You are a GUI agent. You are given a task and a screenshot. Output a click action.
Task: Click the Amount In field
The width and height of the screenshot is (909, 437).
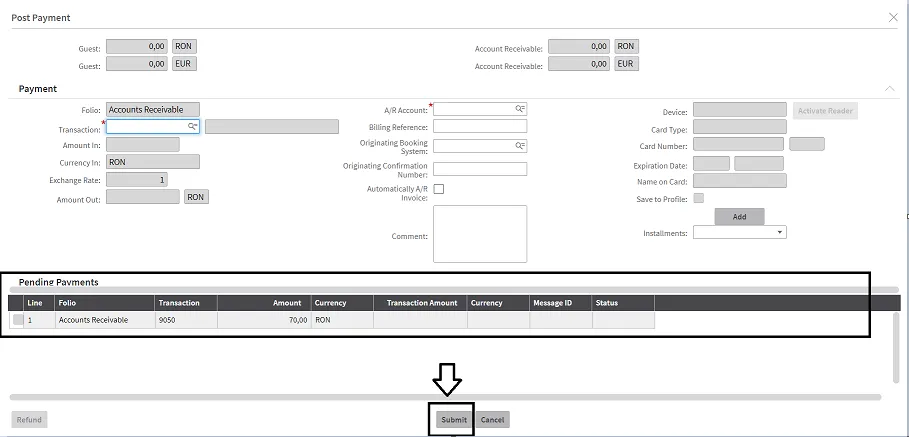(x=143, y=144)
